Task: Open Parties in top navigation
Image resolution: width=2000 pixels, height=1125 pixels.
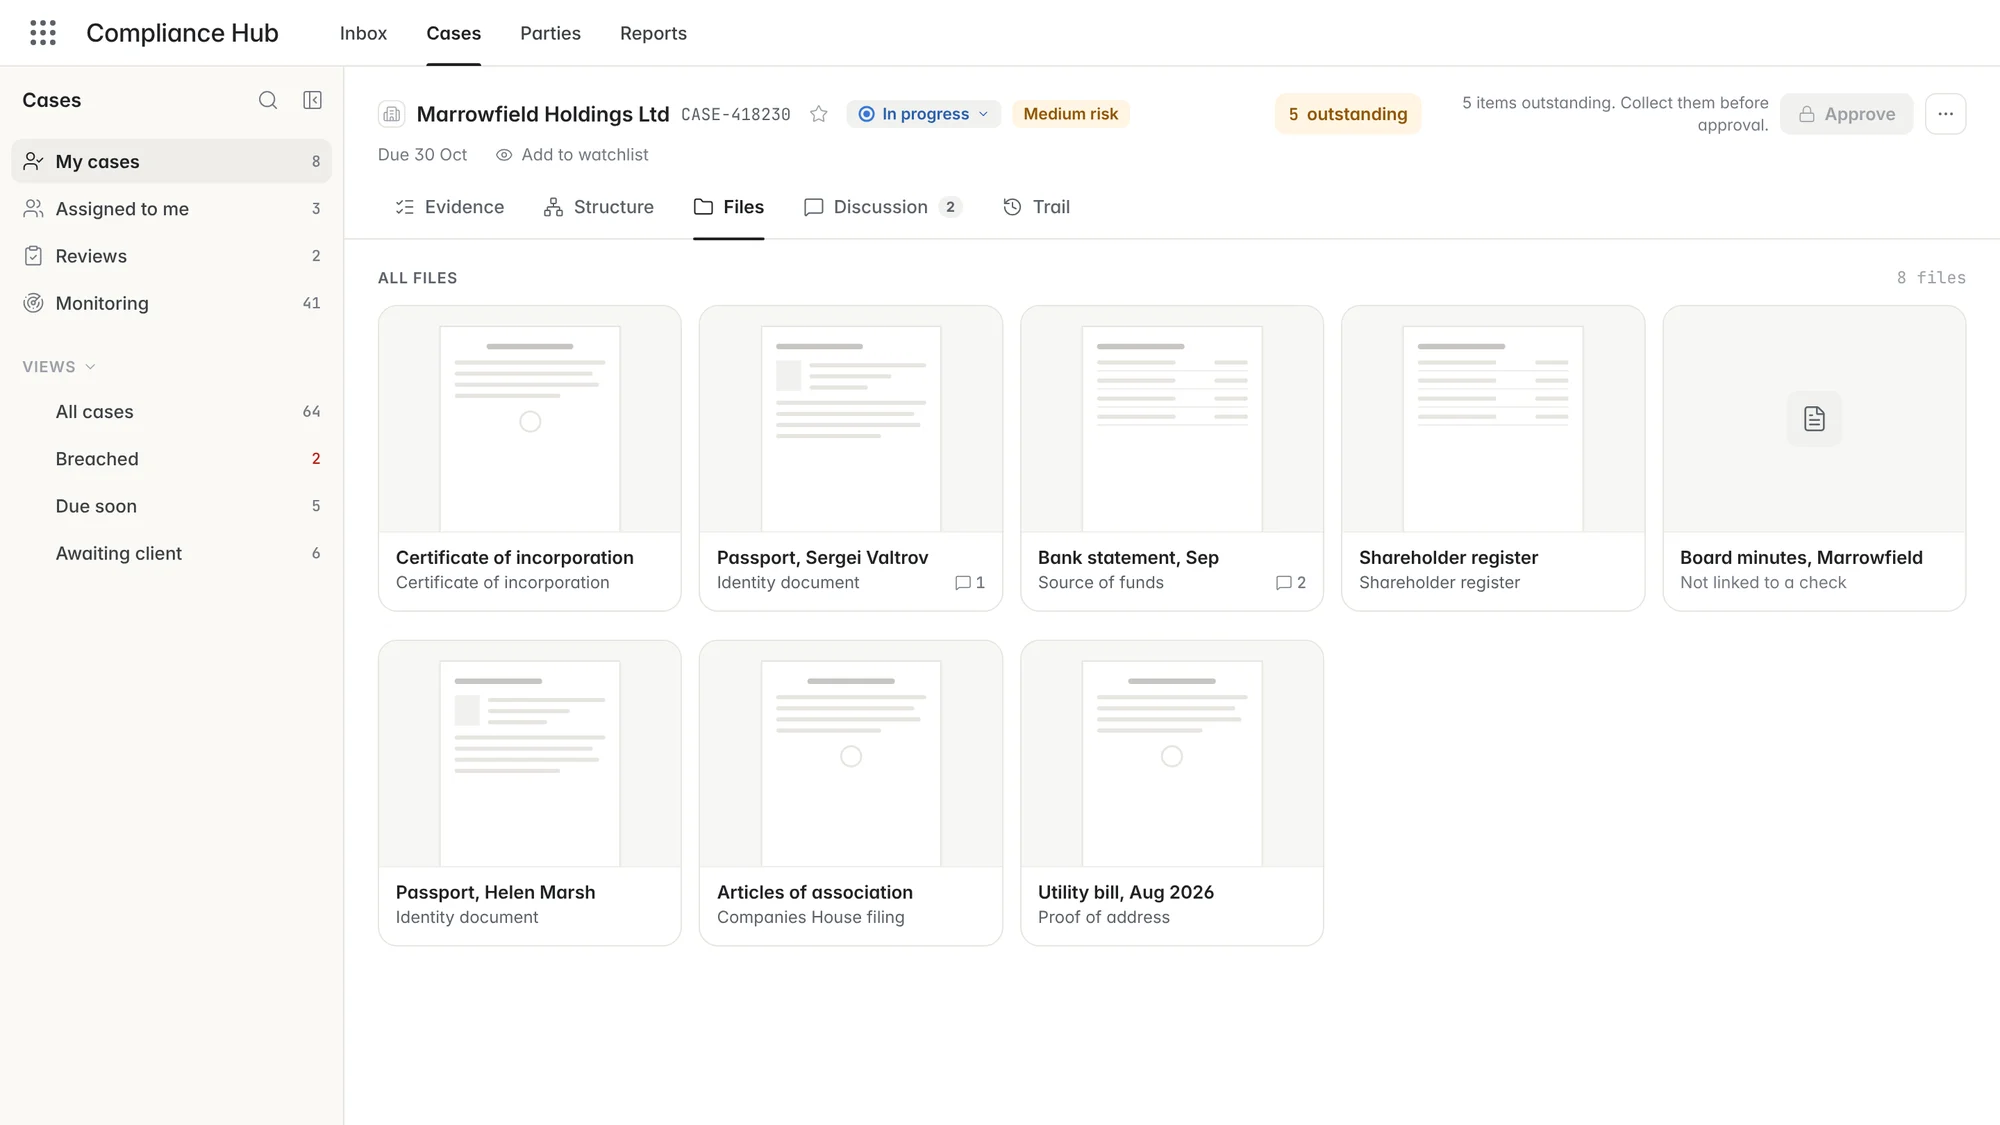Action: pos(550,33)
